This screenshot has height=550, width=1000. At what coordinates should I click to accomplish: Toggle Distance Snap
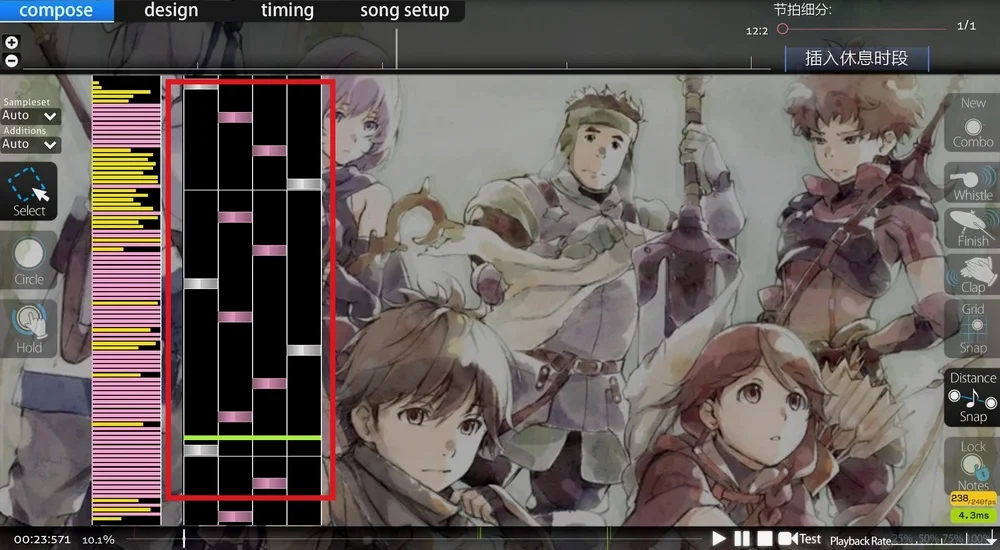click(973, 398)
